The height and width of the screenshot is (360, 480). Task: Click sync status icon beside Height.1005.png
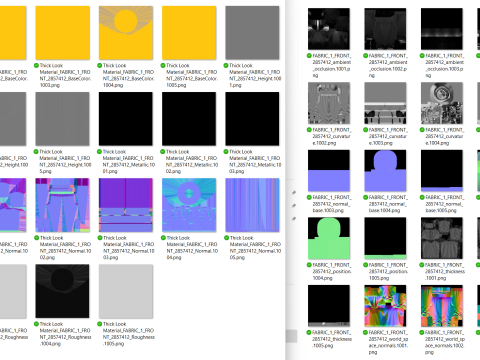36,152
